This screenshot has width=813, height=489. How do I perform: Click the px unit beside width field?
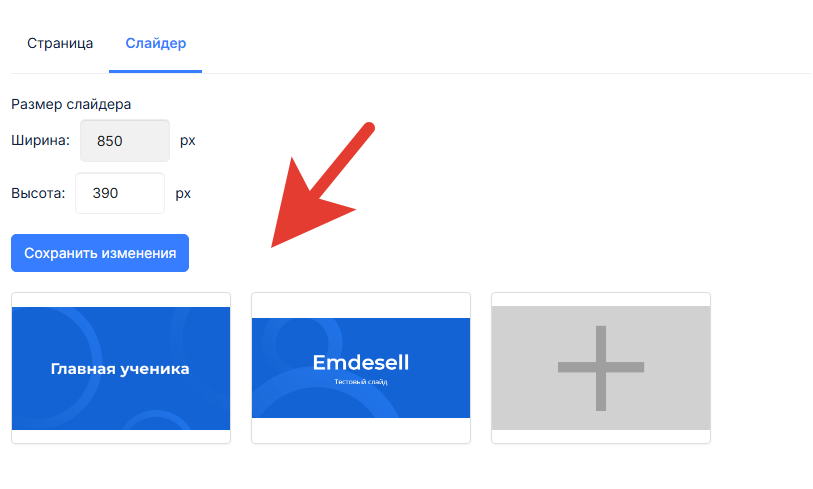[188, 141]
